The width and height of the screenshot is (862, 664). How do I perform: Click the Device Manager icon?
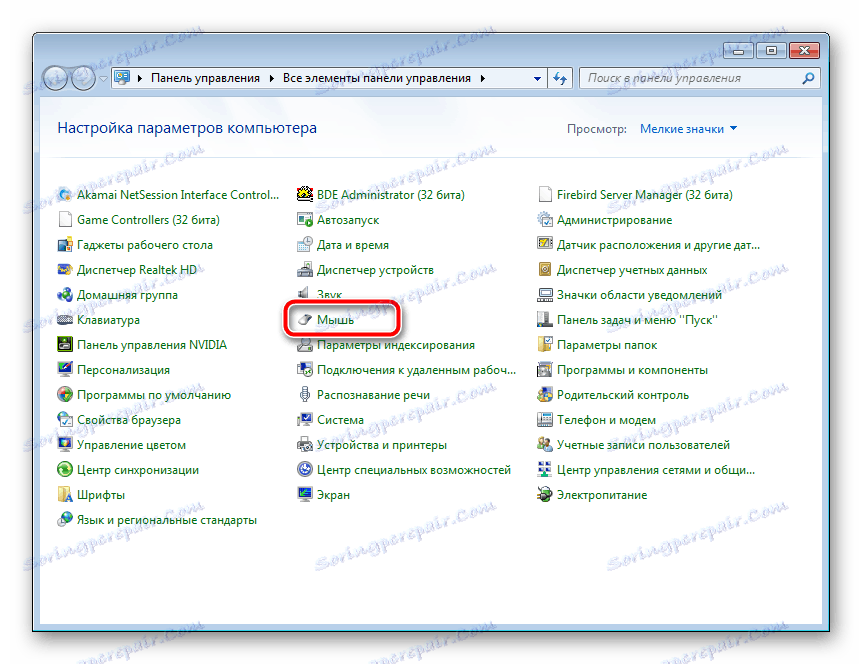coord(305,270)
